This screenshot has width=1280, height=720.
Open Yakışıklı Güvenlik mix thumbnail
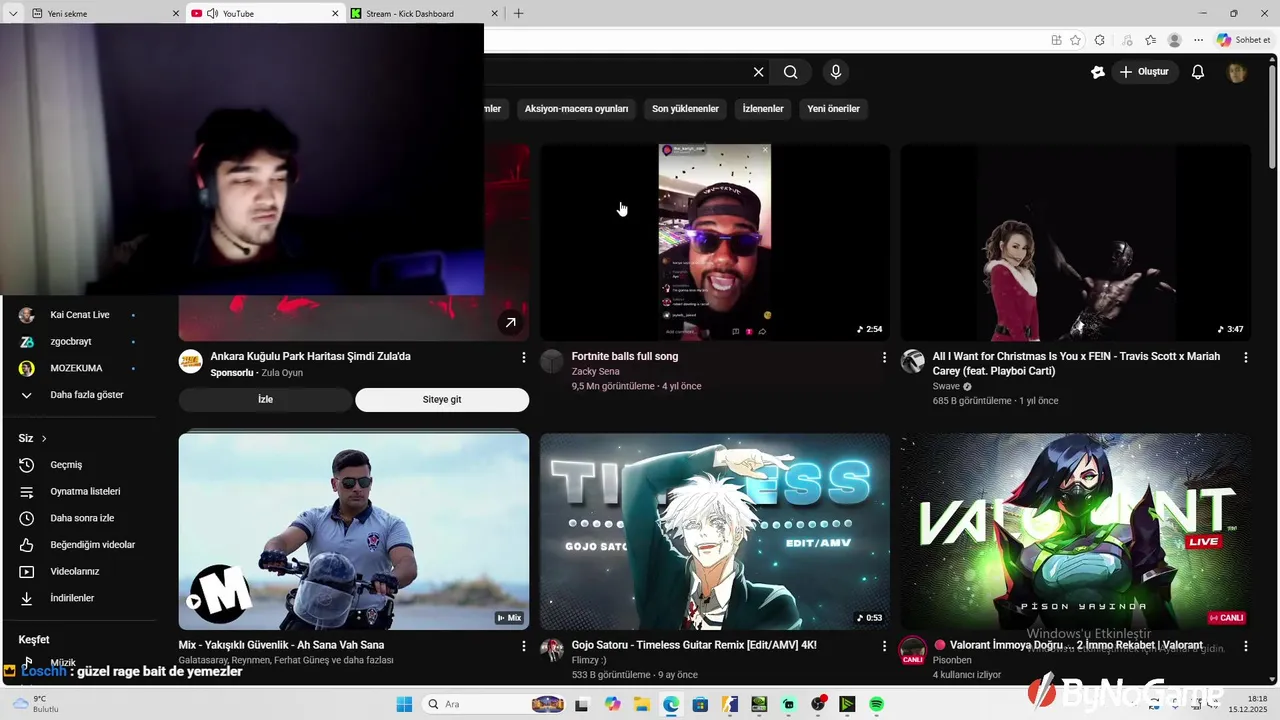(x=354, y=531)
